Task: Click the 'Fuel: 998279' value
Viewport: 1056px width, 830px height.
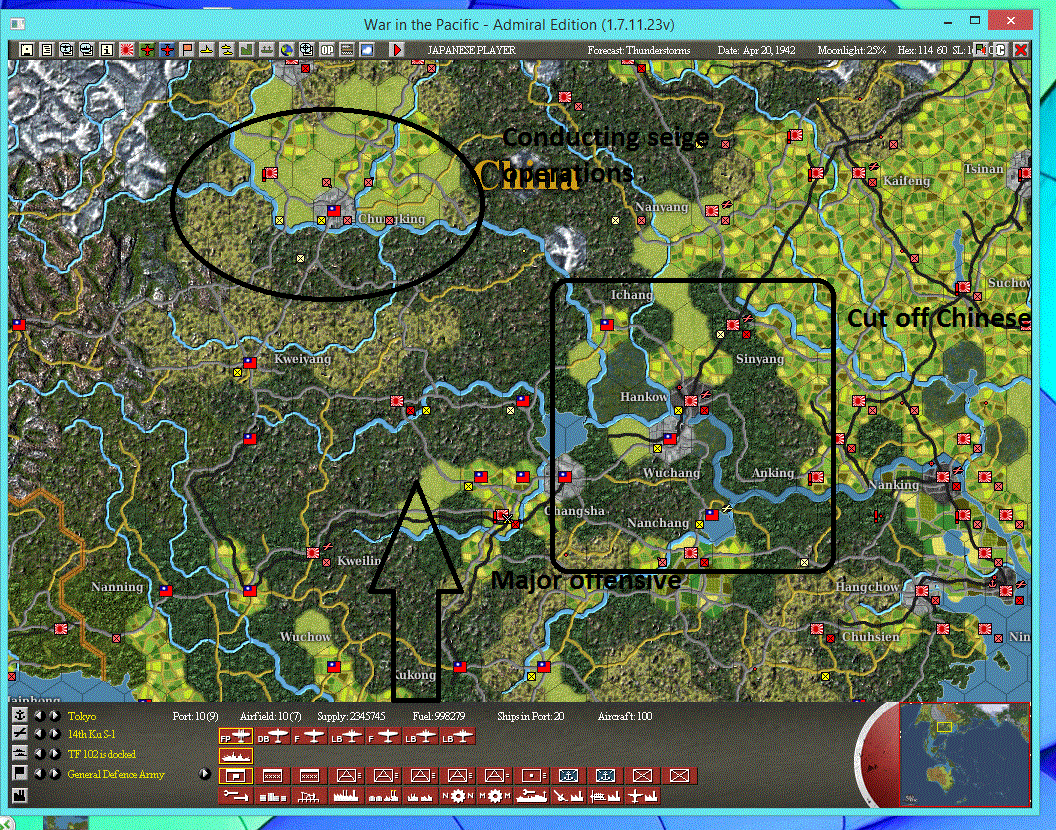Action: click(438, 716)
